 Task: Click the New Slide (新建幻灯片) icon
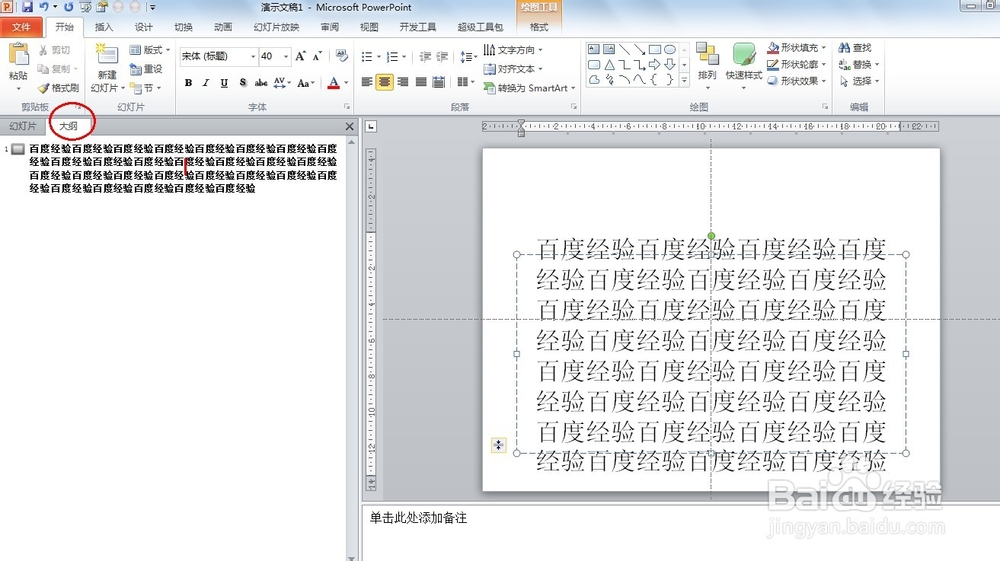click(x=106, y=54)
